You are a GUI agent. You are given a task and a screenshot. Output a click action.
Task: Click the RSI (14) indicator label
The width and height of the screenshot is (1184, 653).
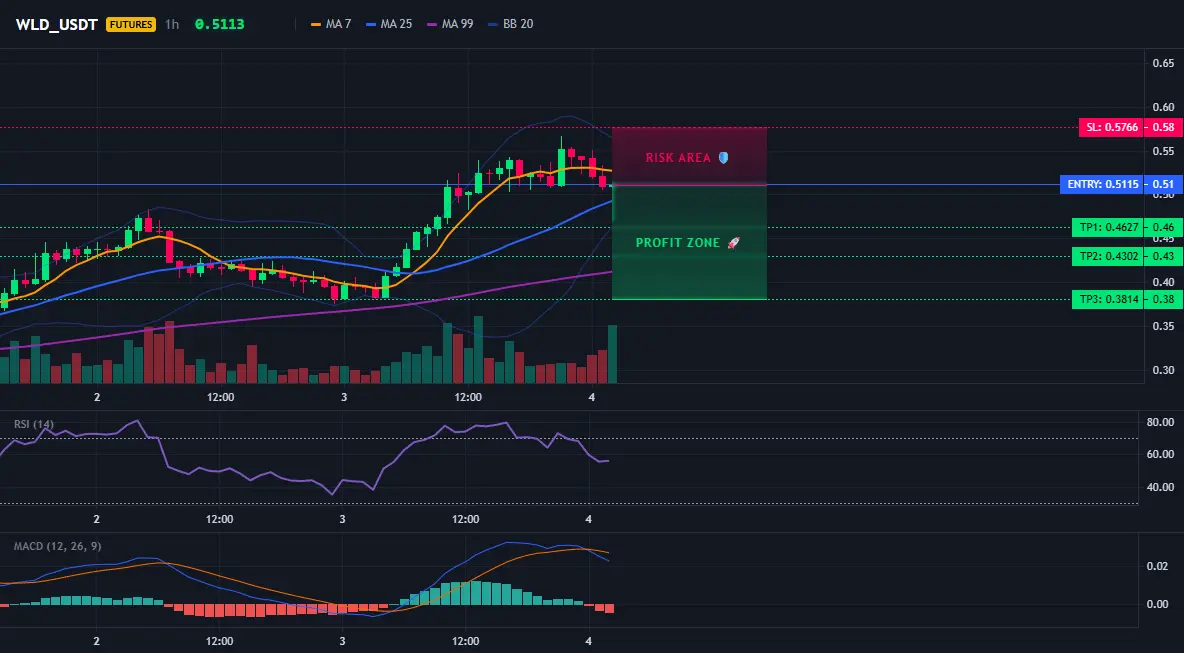34,424
